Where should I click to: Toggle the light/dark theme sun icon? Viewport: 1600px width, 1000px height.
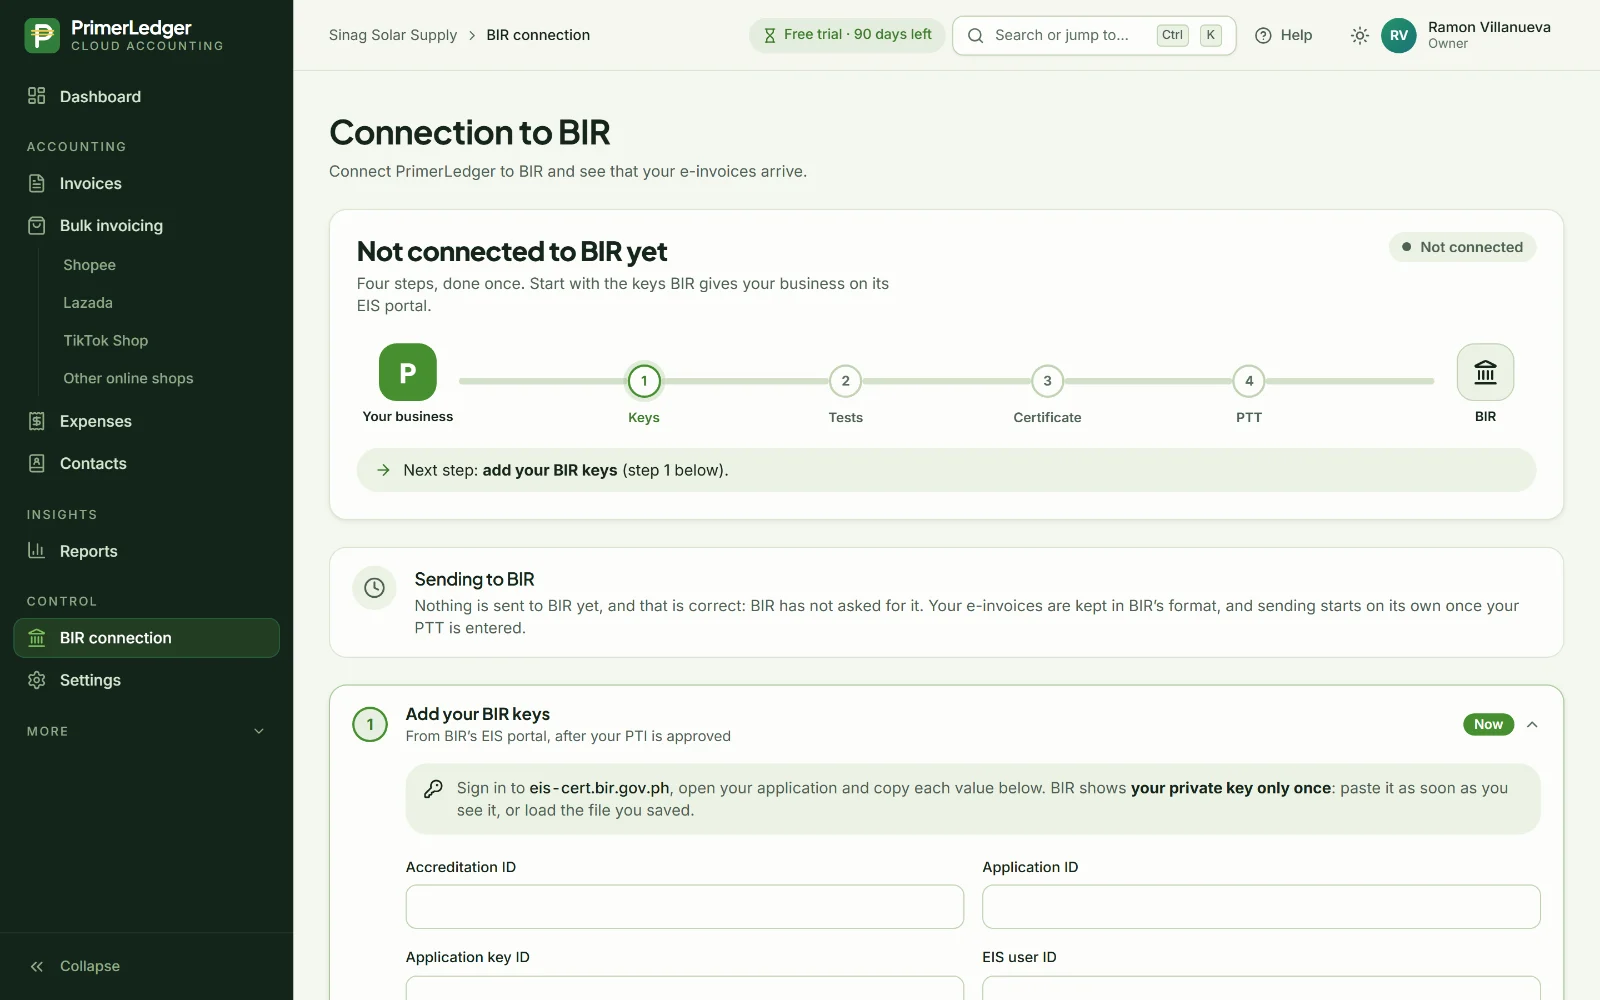pyautogui.click(x=1359, y=35)
